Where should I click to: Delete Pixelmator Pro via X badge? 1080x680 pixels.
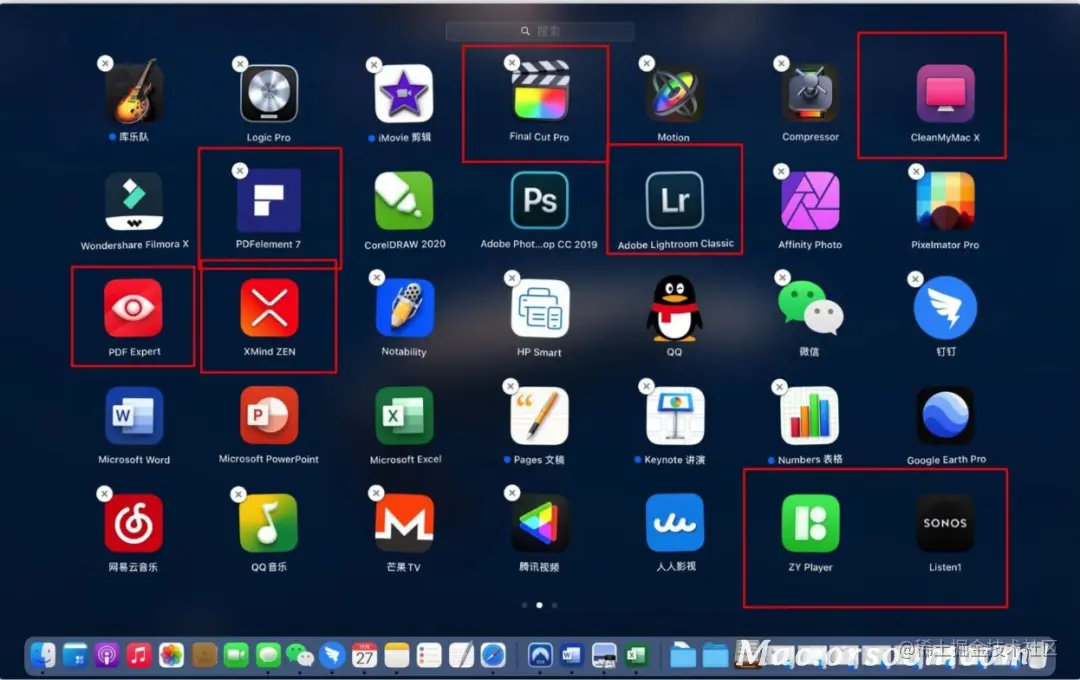(x=915, y=171)
